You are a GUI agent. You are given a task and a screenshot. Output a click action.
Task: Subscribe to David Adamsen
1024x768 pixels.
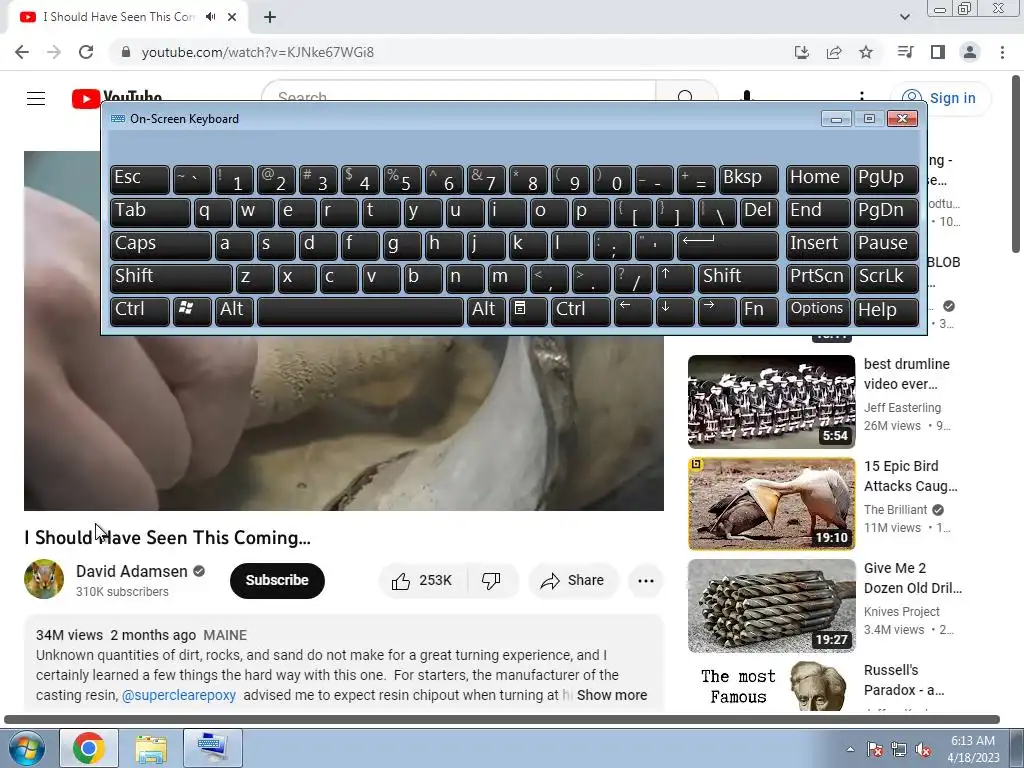point(277,581)
